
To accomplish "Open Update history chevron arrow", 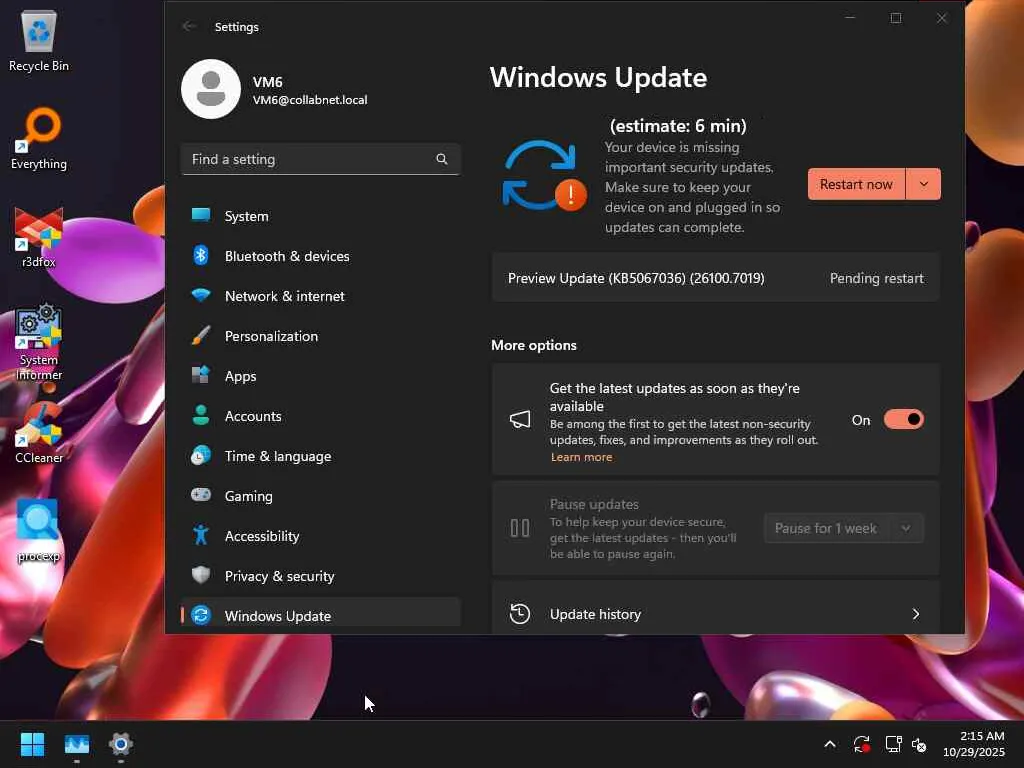I will (x=916, y=614).
